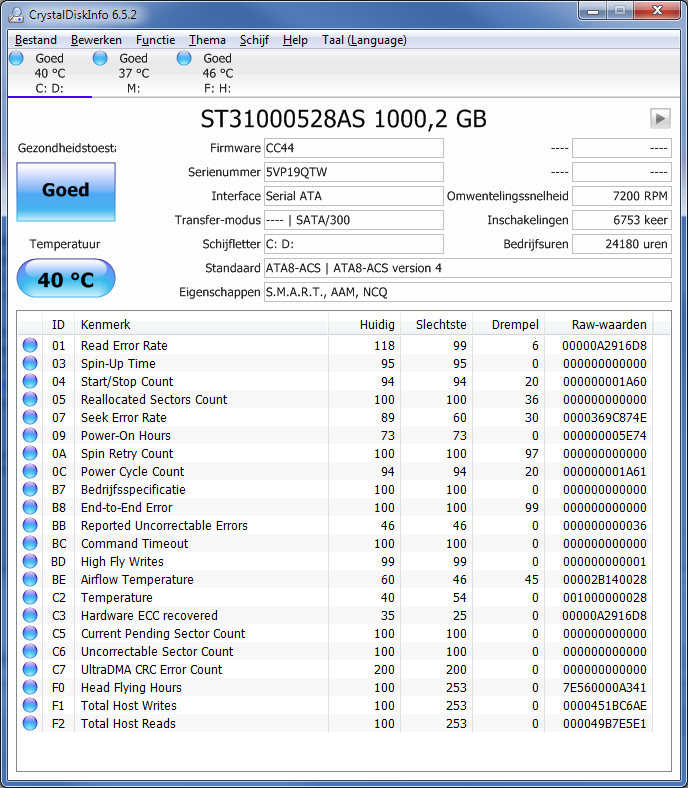Click the Raw-waarden column header

[x=599, y=325]
